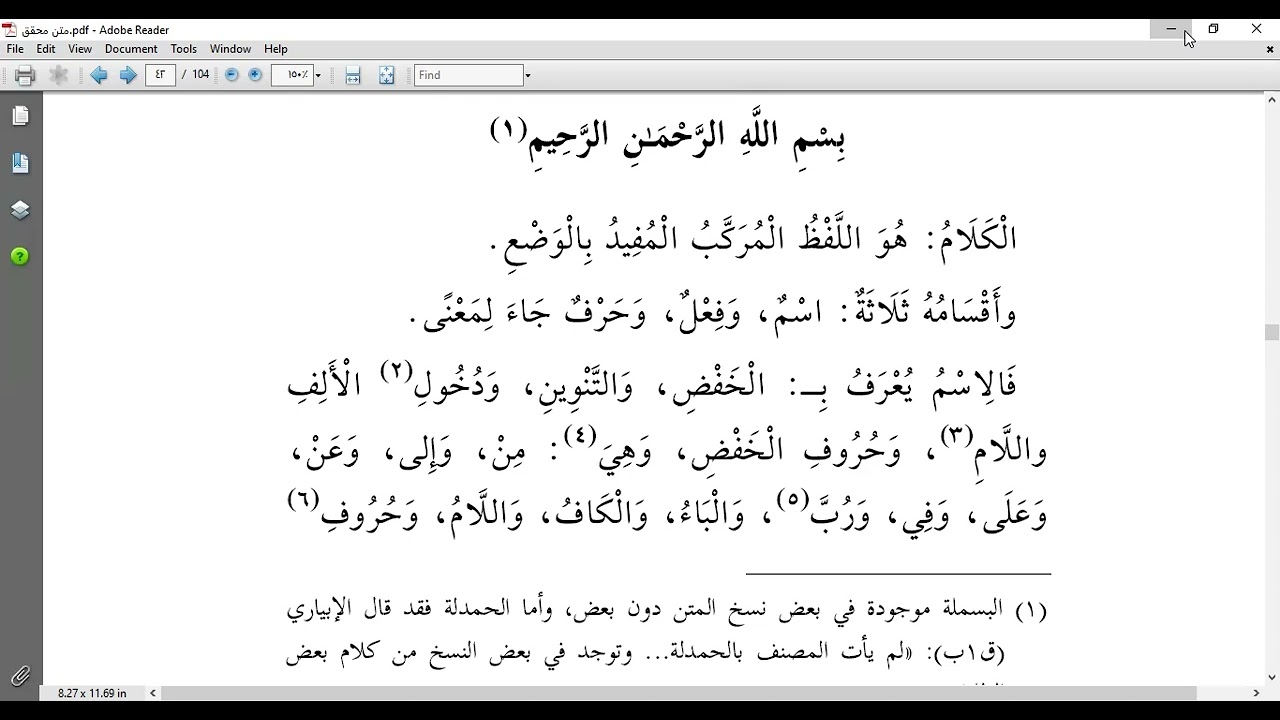Screen dimensions: 1280x720
Task: Close the document with the menu-bar X
Action: pyautogui.click(x=1271, y=49)
